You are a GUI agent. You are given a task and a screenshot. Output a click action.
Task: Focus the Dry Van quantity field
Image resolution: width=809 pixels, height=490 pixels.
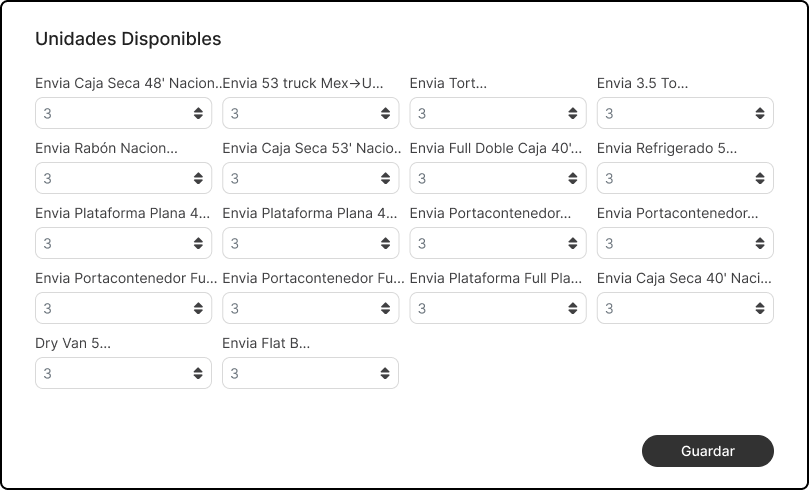click(x=112, y=374)
